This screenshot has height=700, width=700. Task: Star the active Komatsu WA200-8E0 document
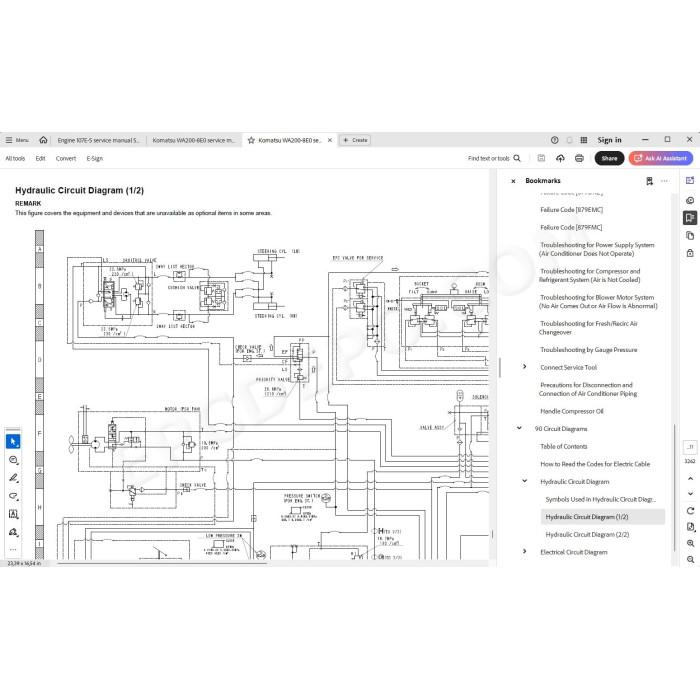(x=251, y=140)
